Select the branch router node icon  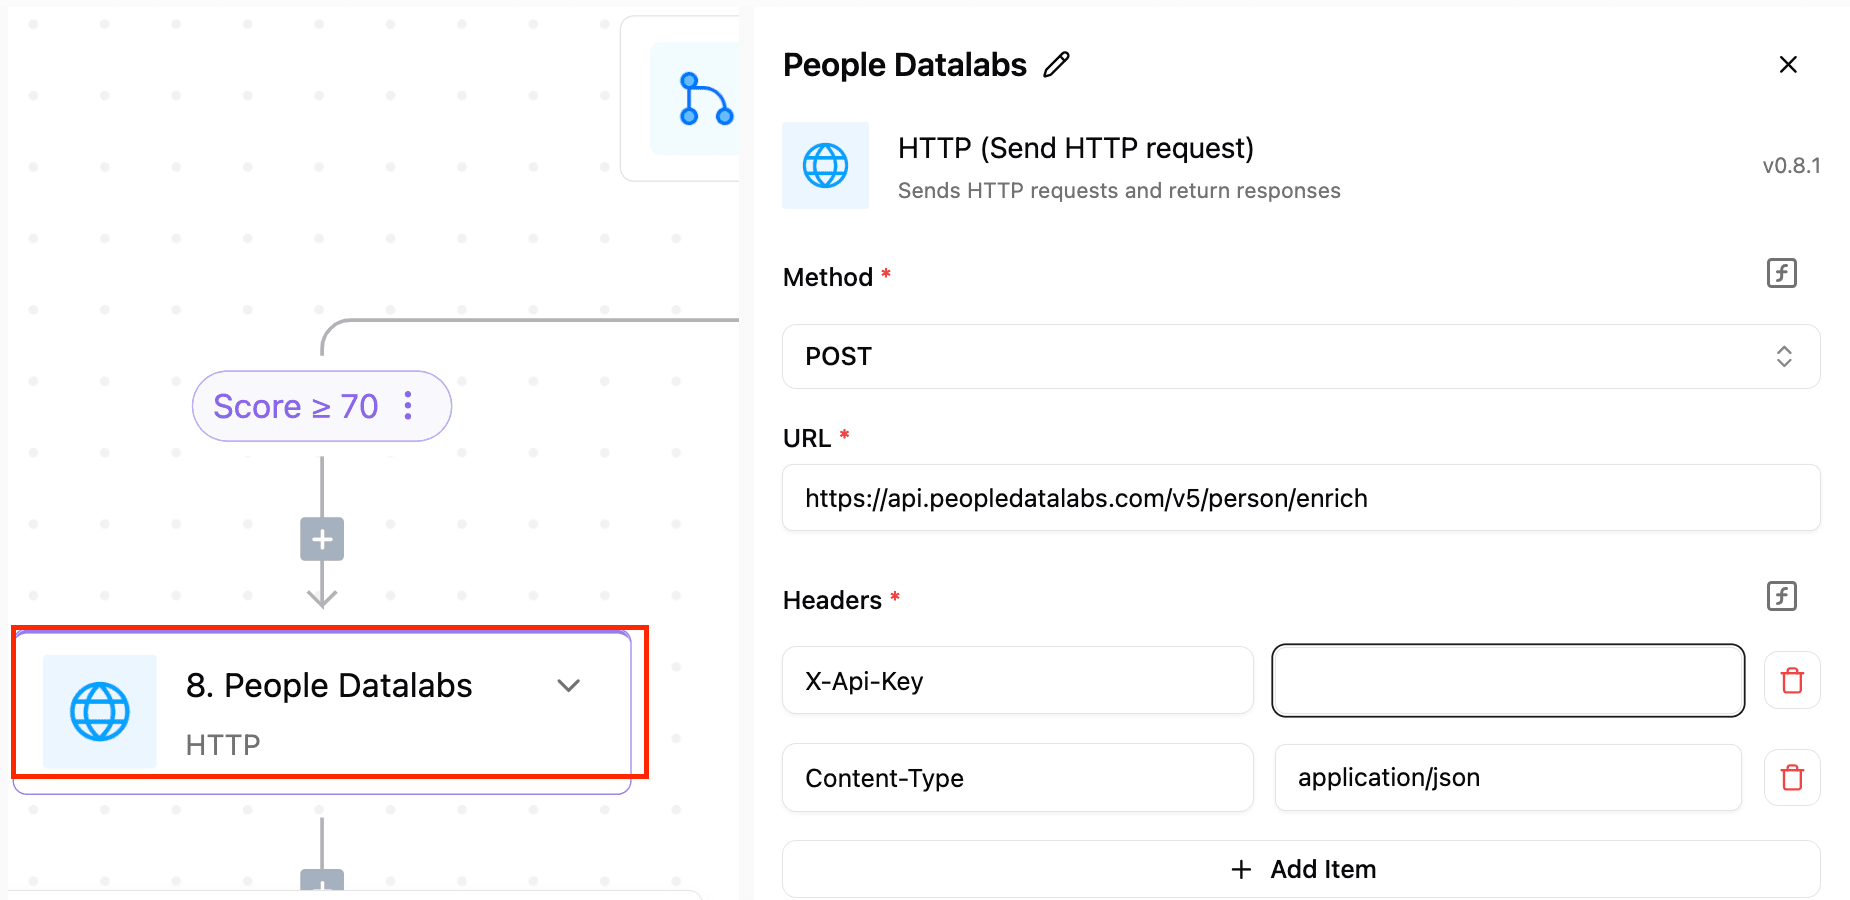[704, 99]
